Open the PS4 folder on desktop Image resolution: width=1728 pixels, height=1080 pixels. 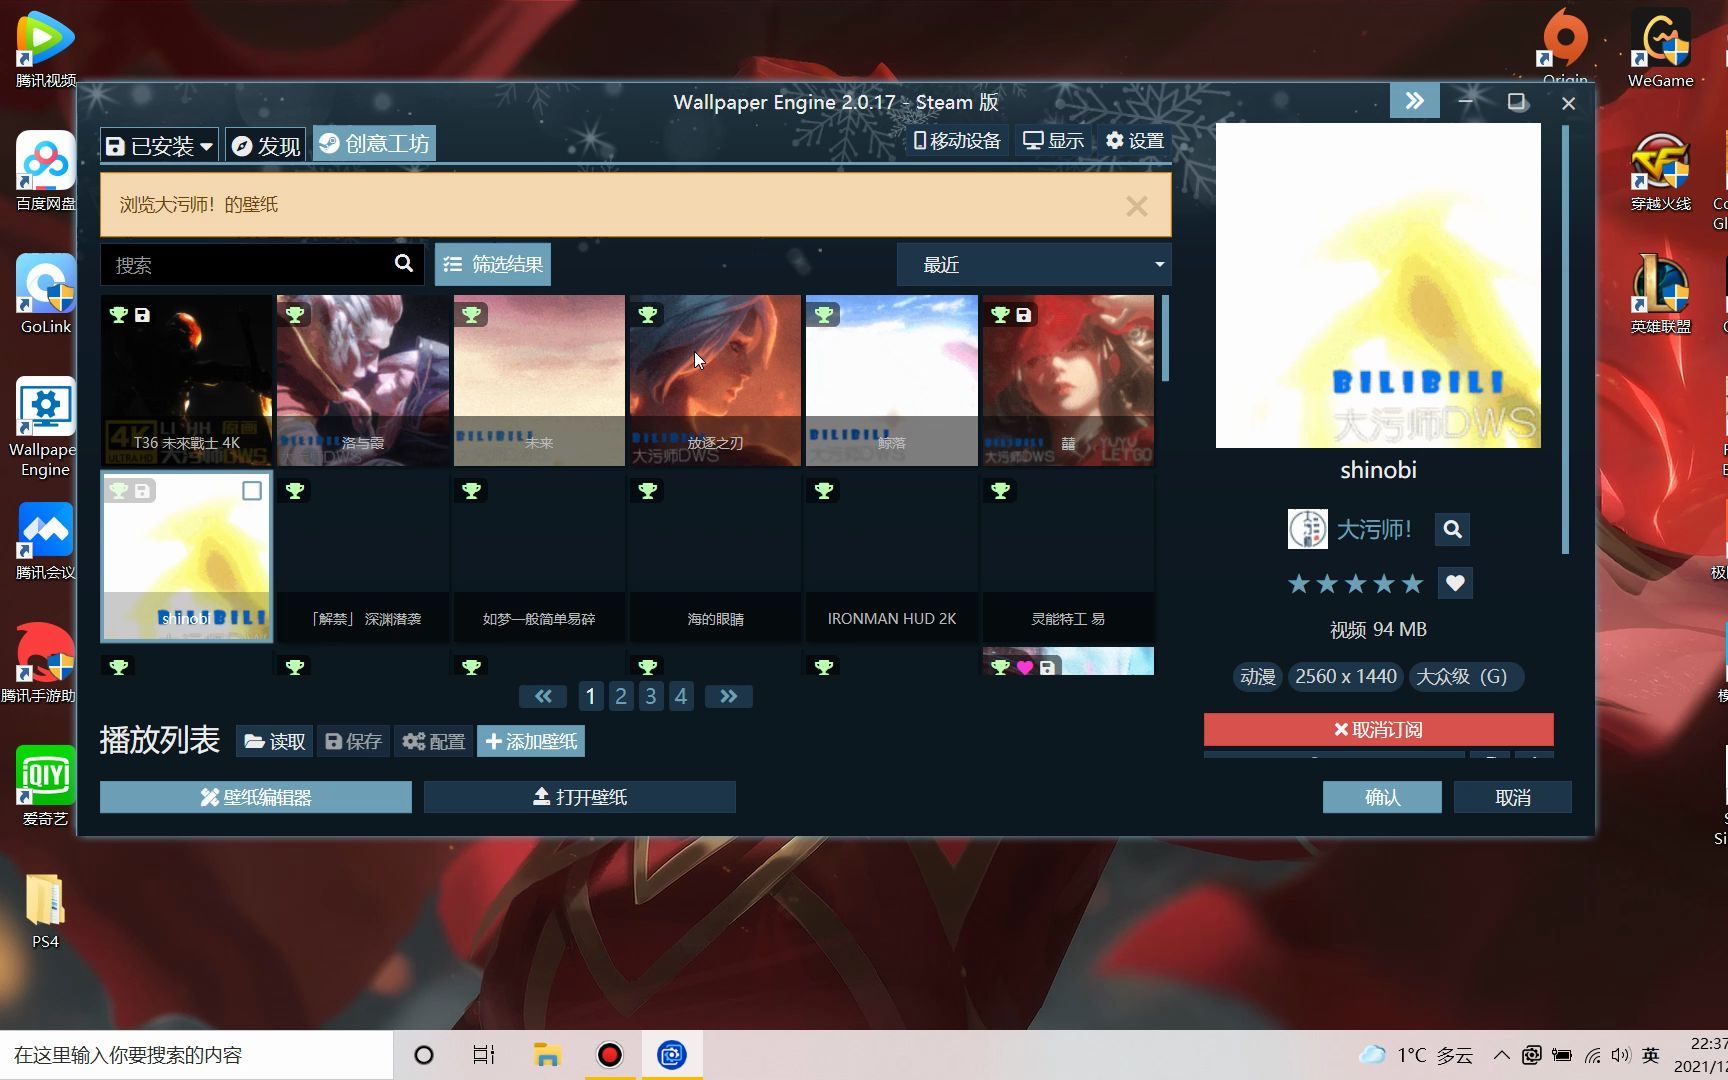click(45, 910)
